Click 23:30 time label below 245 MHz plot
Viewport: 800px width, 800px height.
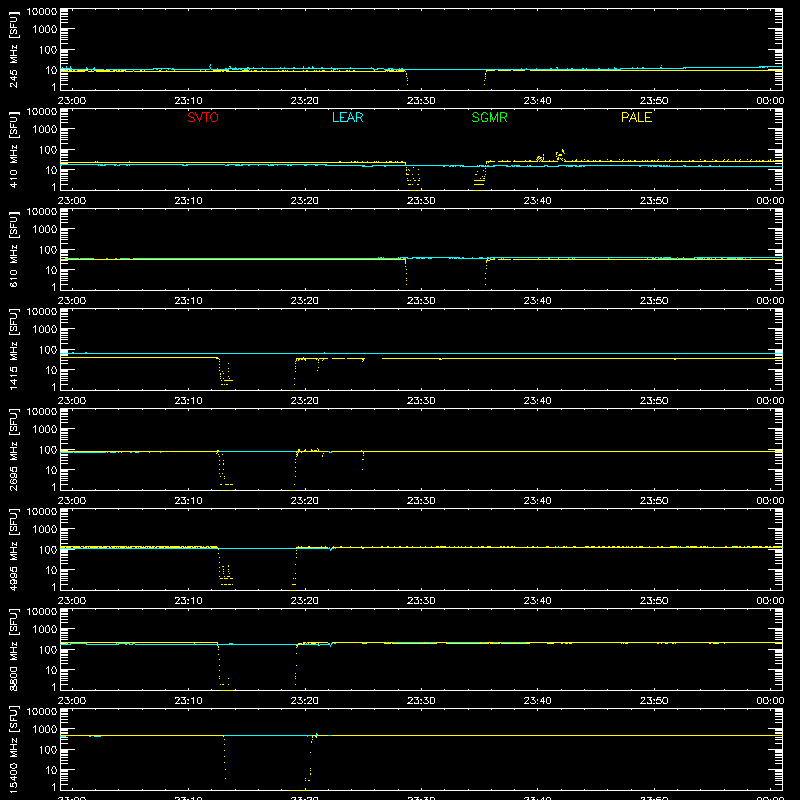coord(421,101)
